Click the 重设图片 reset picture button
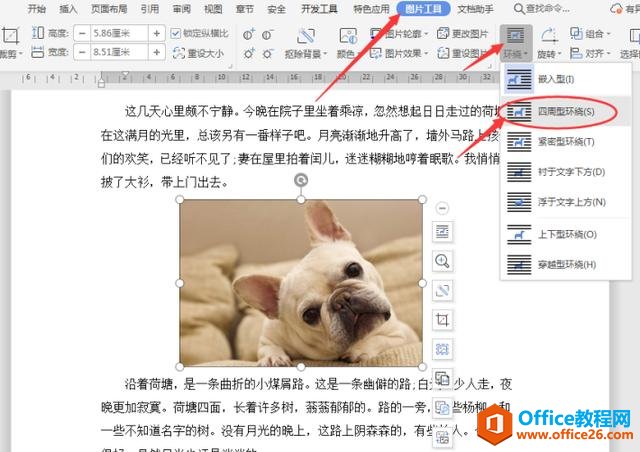Viewport: 640px width, 452px height. click(x=462, y=53)
